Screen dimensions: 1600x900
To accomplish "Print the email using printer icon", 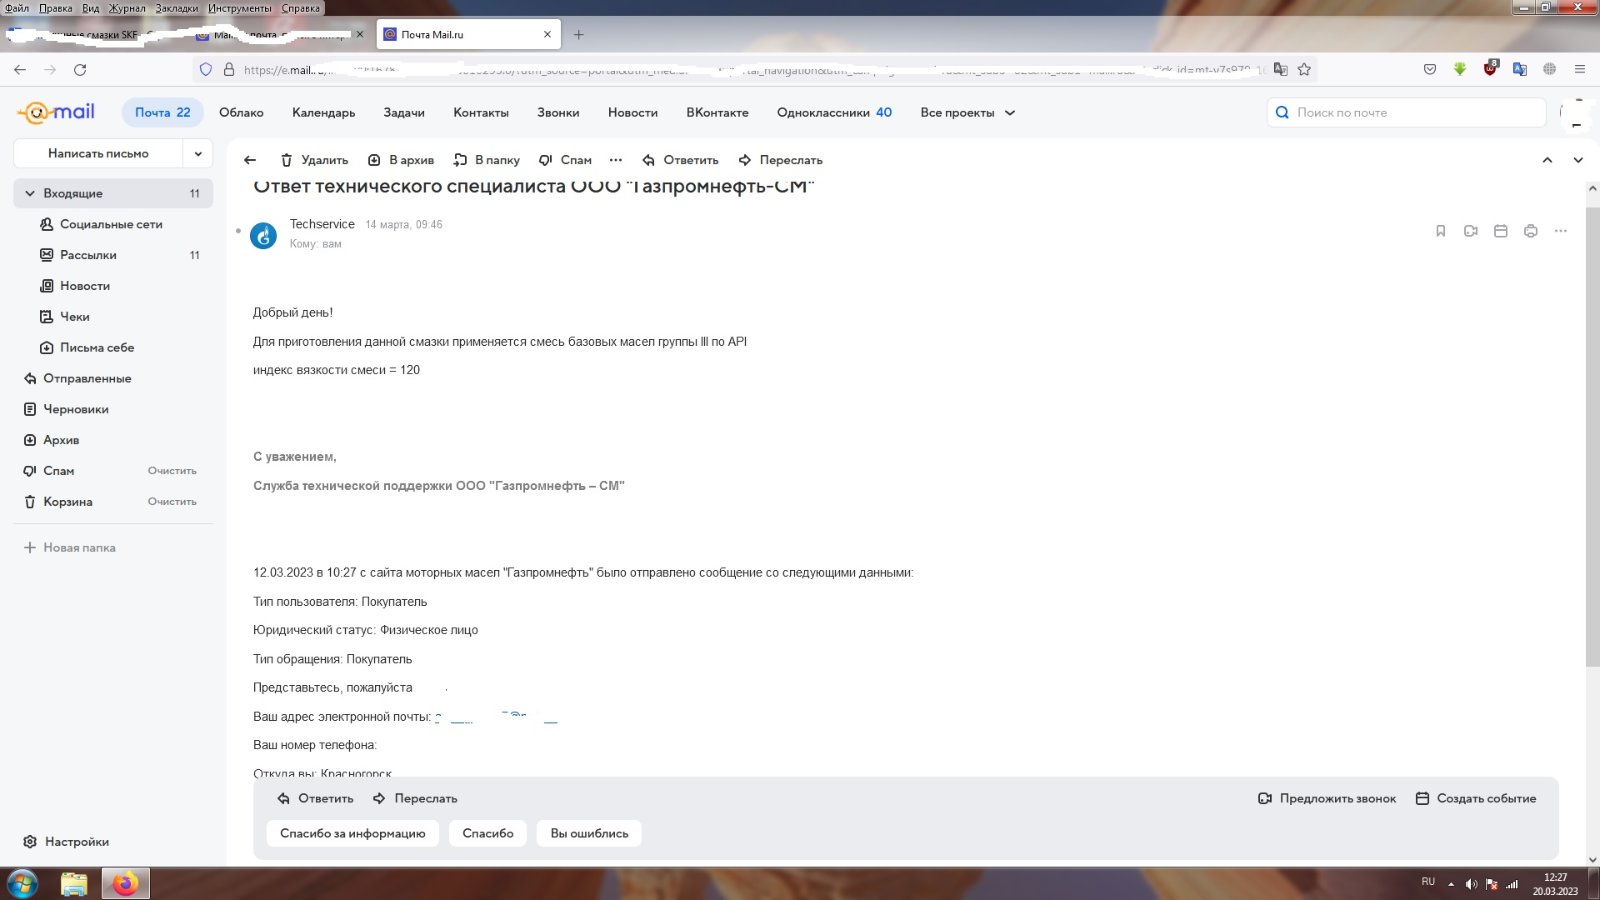I will (x=1530, y=231).
